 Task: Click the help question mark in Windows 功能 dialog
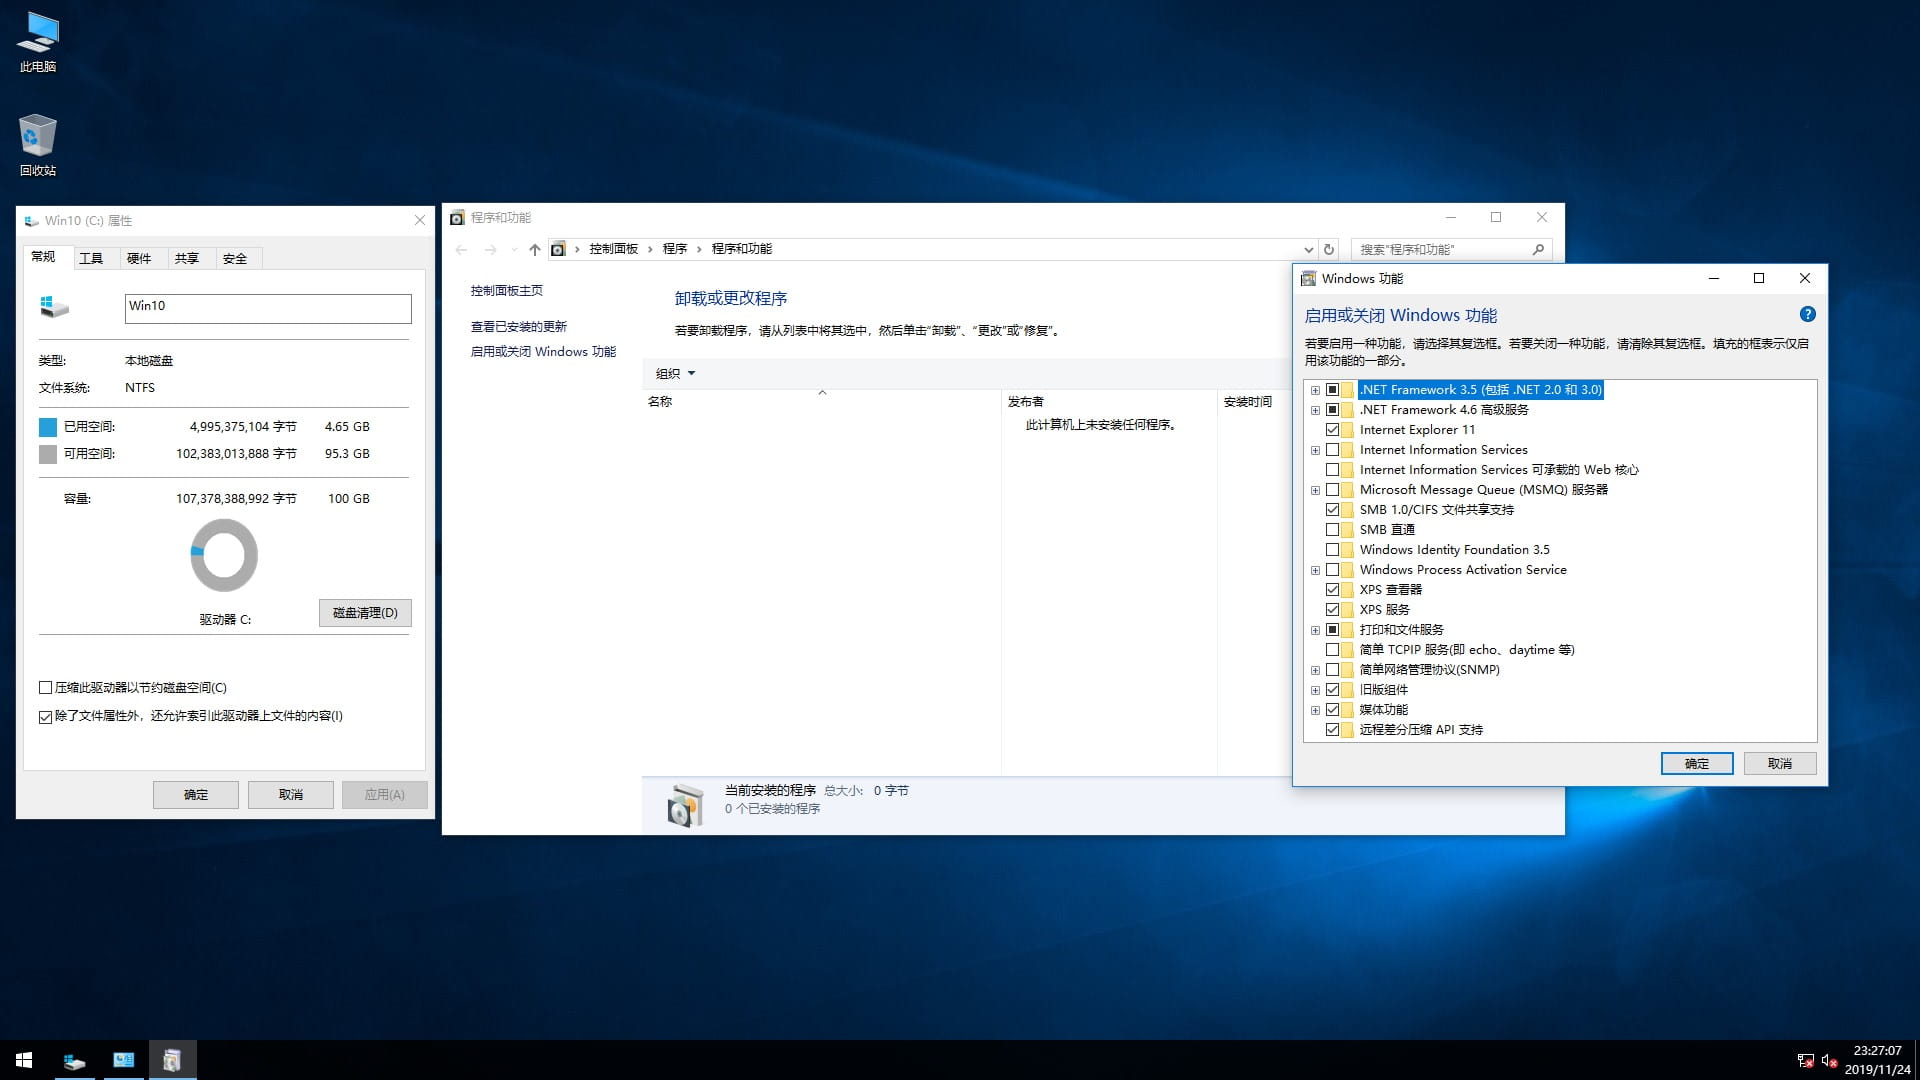(1807, 314)
